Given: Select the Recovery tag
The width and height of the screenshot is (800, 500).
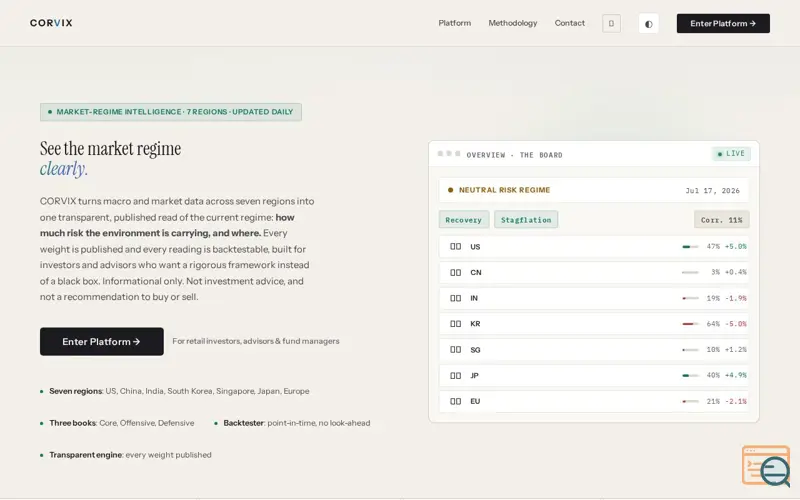Looking at the screenshot, I should 463,220.
